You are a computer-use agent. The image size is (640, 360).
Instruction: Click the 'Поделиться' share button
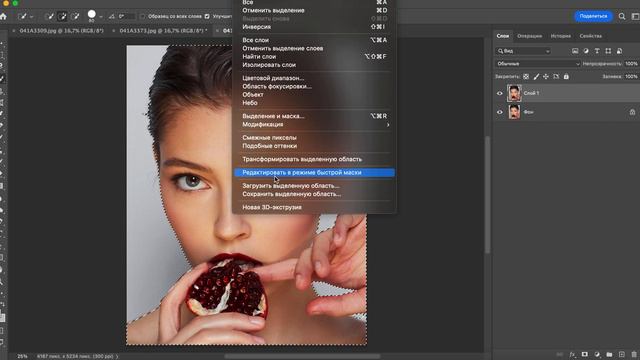tap(593, 16)
